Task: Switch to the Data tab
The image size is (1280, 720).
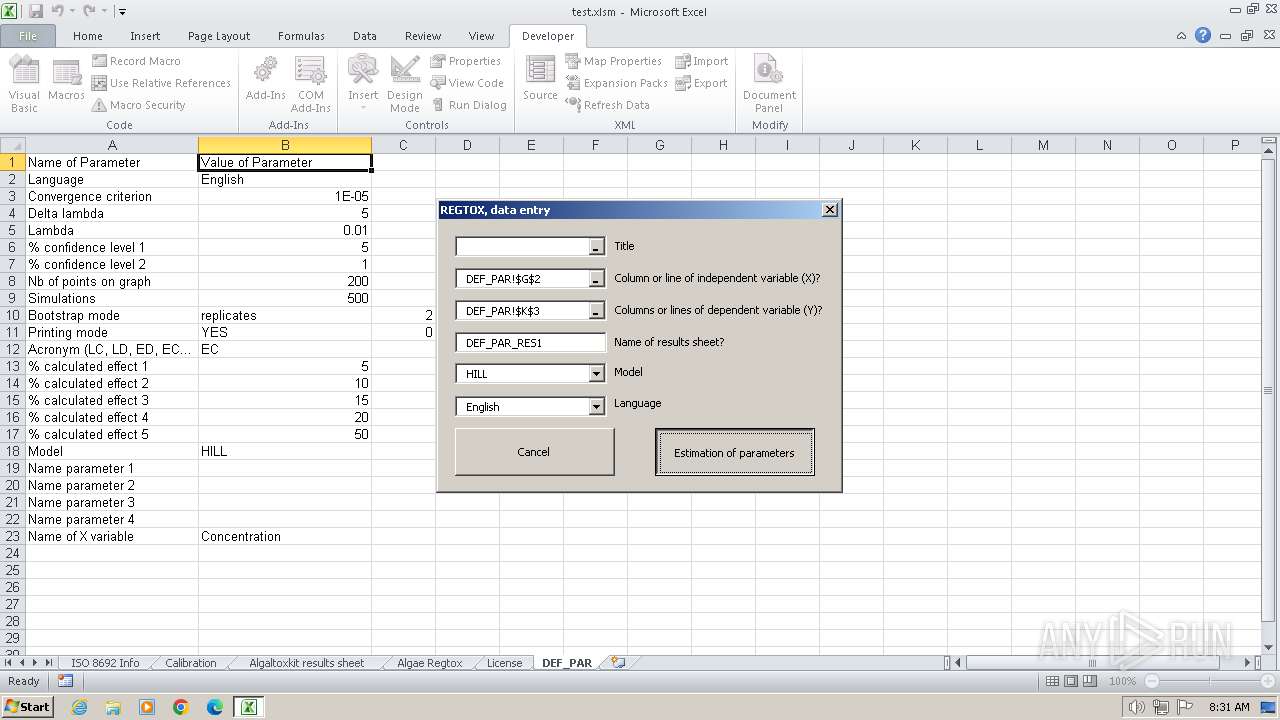Action: (x=365, y=36)
